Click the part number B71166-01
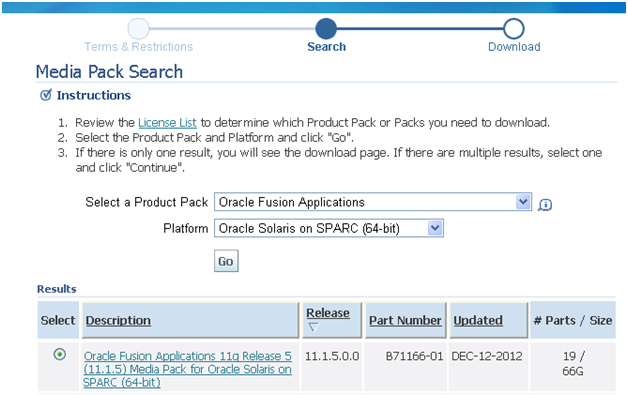Image resolution: width=628 pixels, height=396 pixels. click(x=415, y=356)
